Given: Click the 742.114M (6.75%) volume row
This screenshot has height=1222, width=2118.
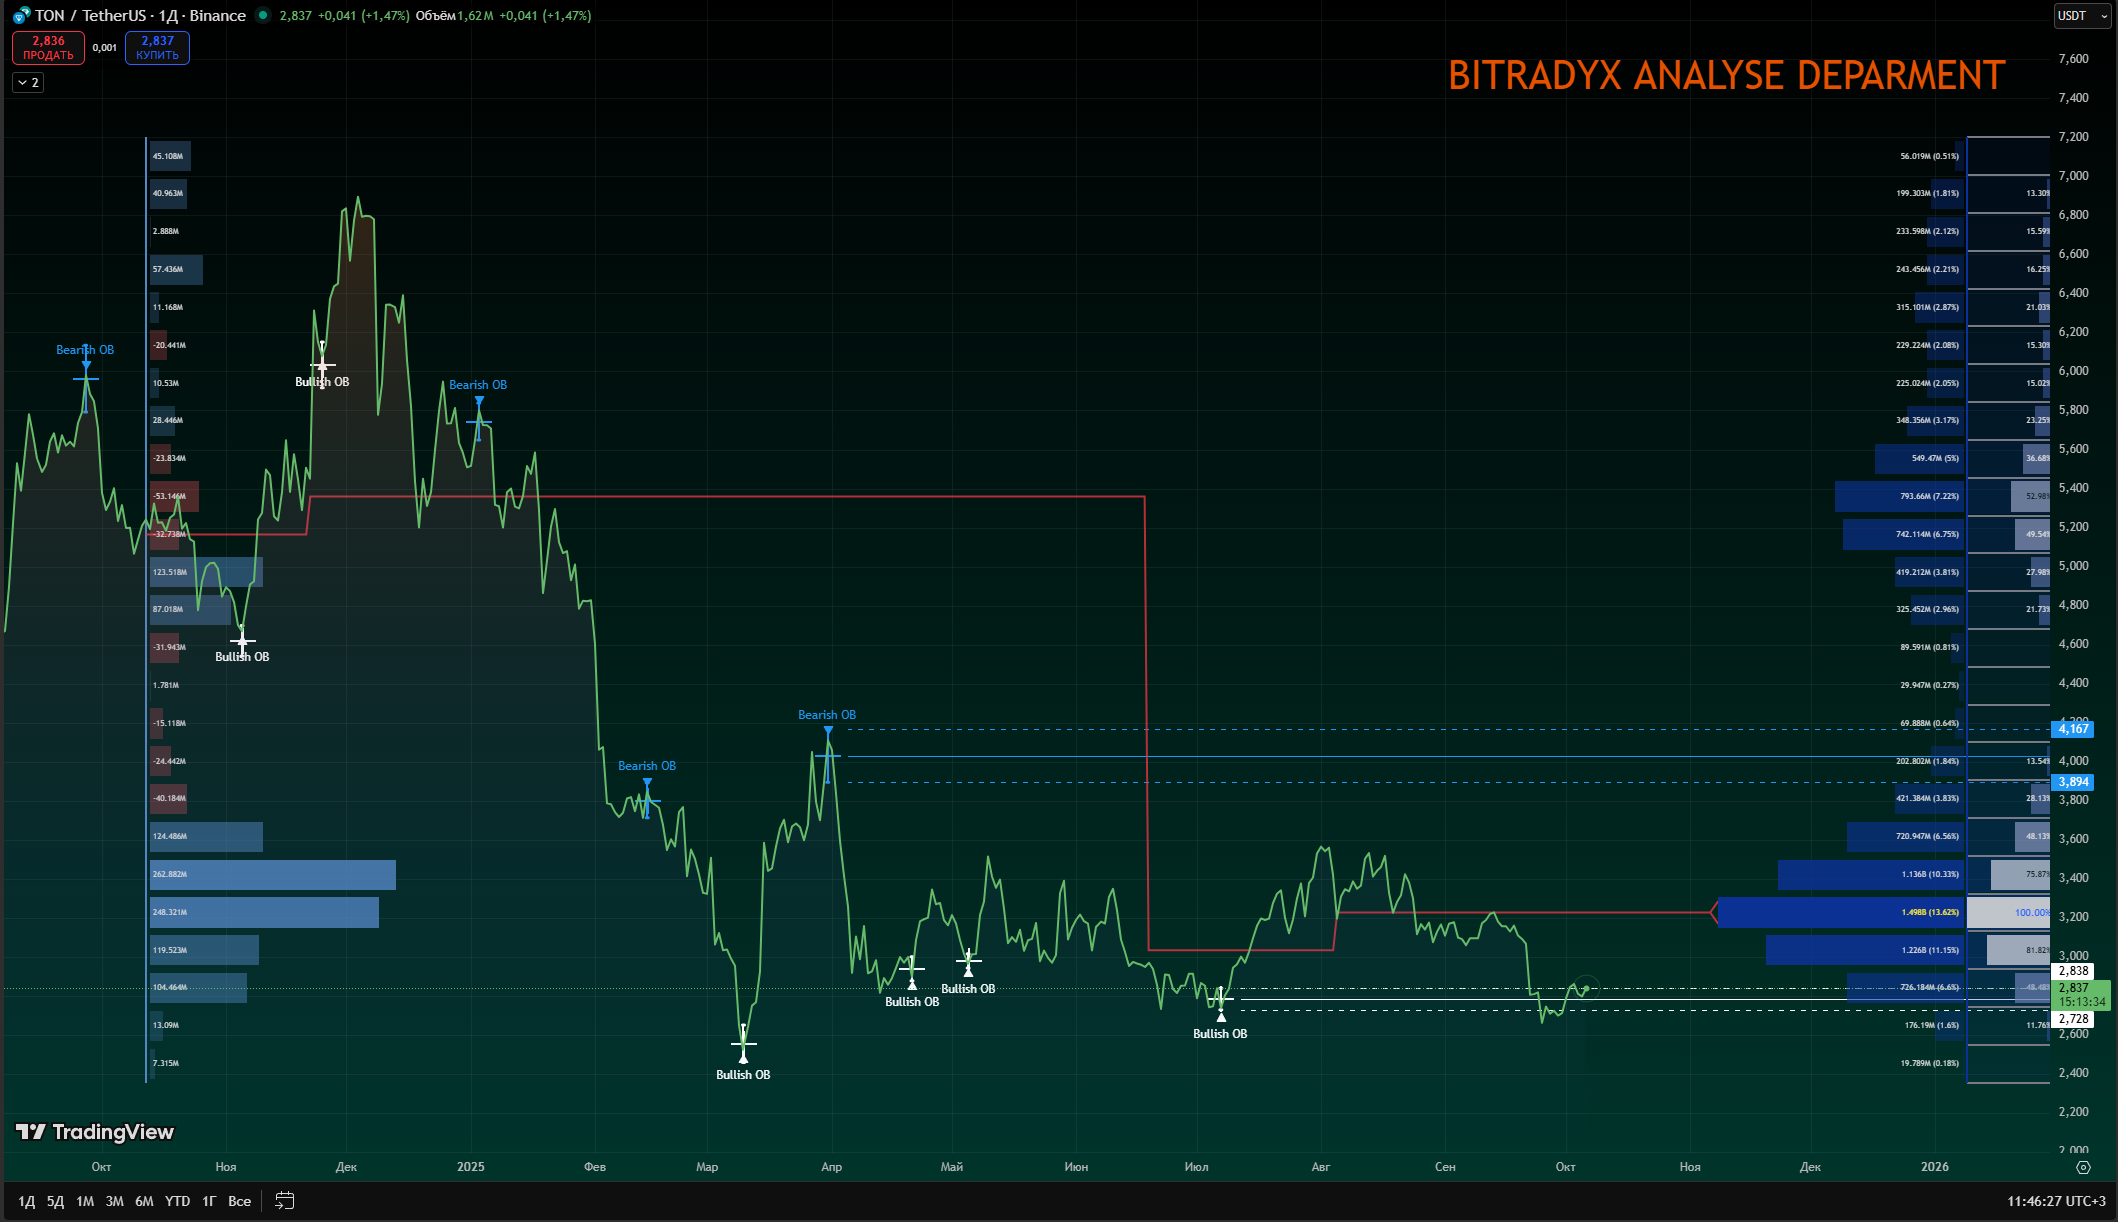Looking at the screenshot, I should (x=1904, y=535).
